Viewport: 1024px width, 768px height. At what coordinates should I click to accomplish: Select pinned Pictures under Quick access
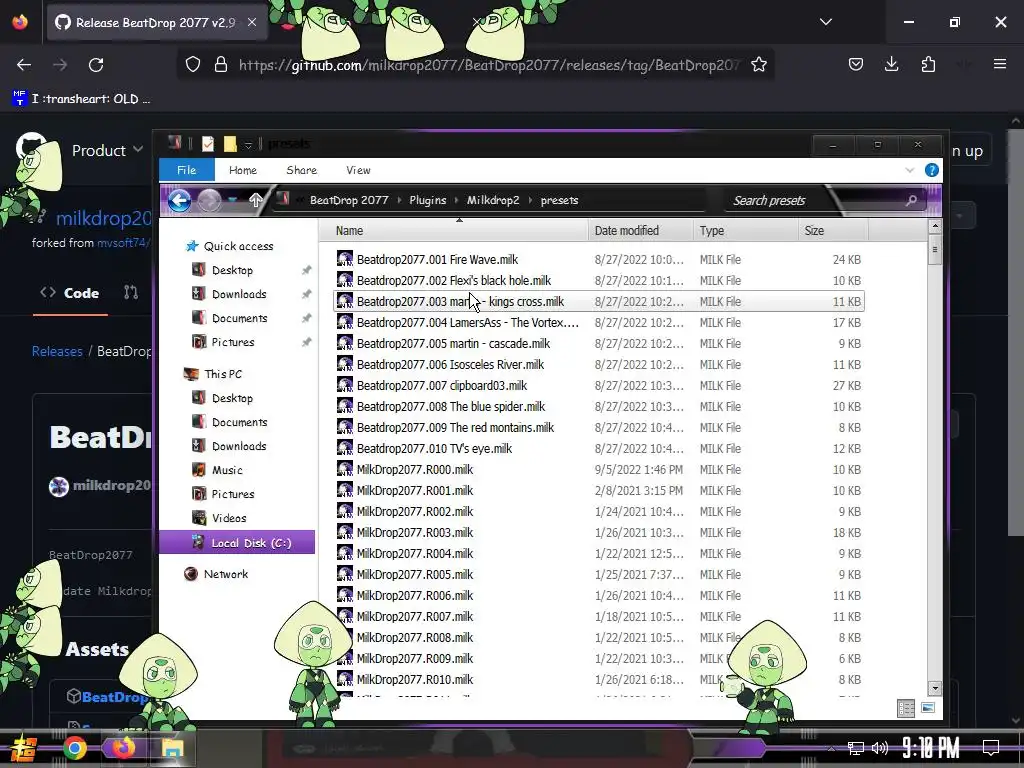pyautogui.click(x=233, y=342)
